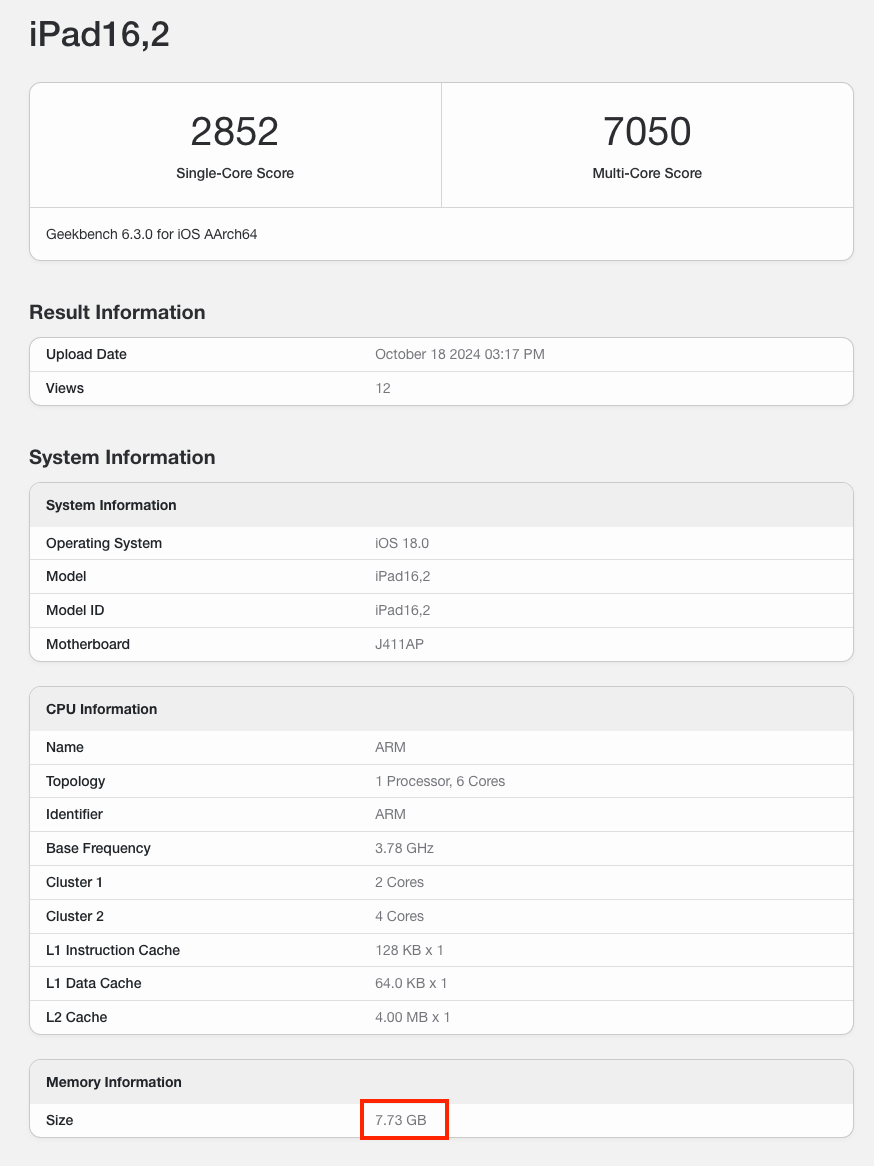Select the J411AP motherboard value
Screen dimensions: 874x1166
click(399, 645)
